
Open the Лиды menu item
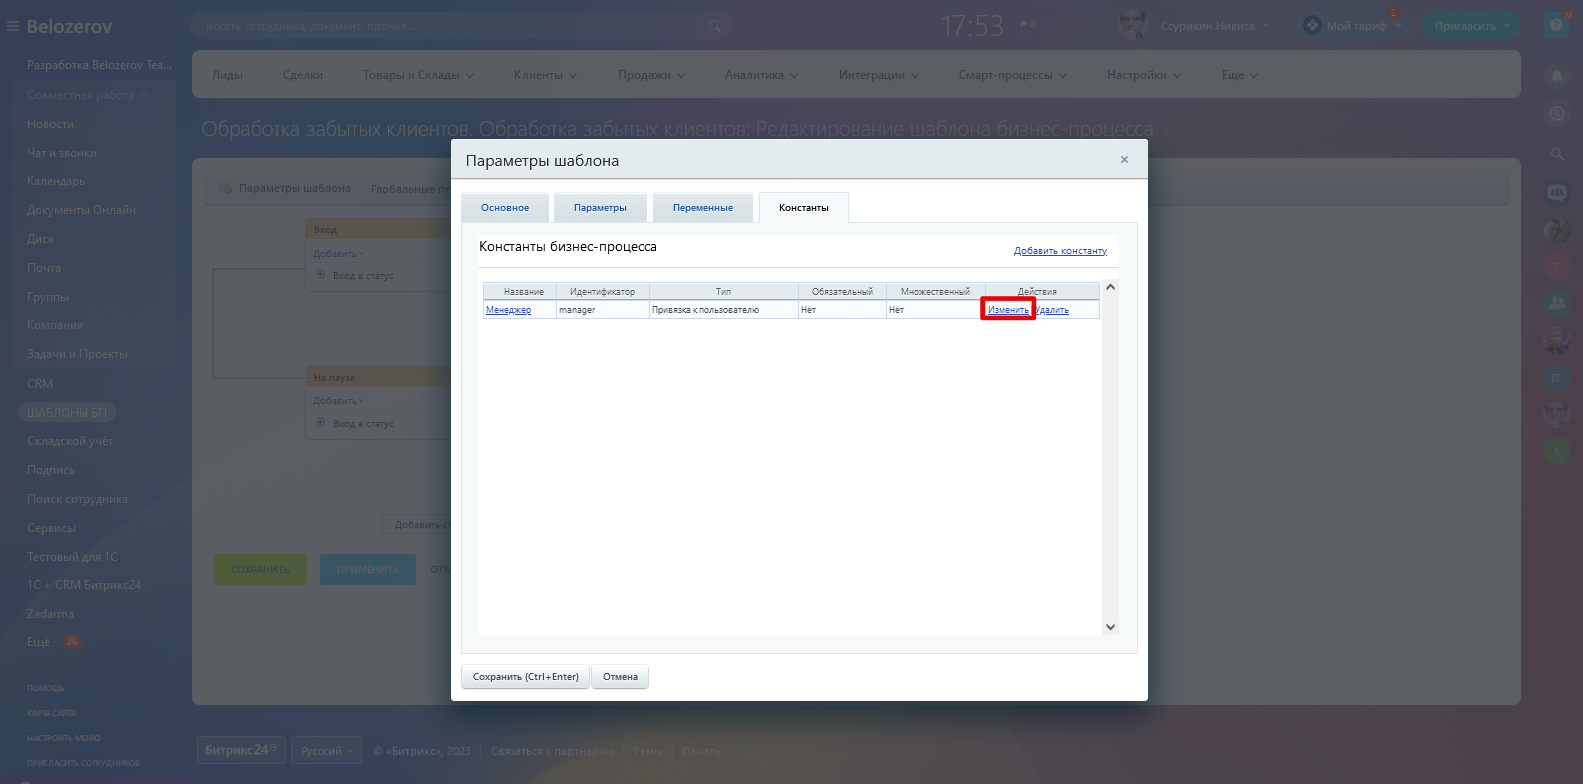click(227, 75)
